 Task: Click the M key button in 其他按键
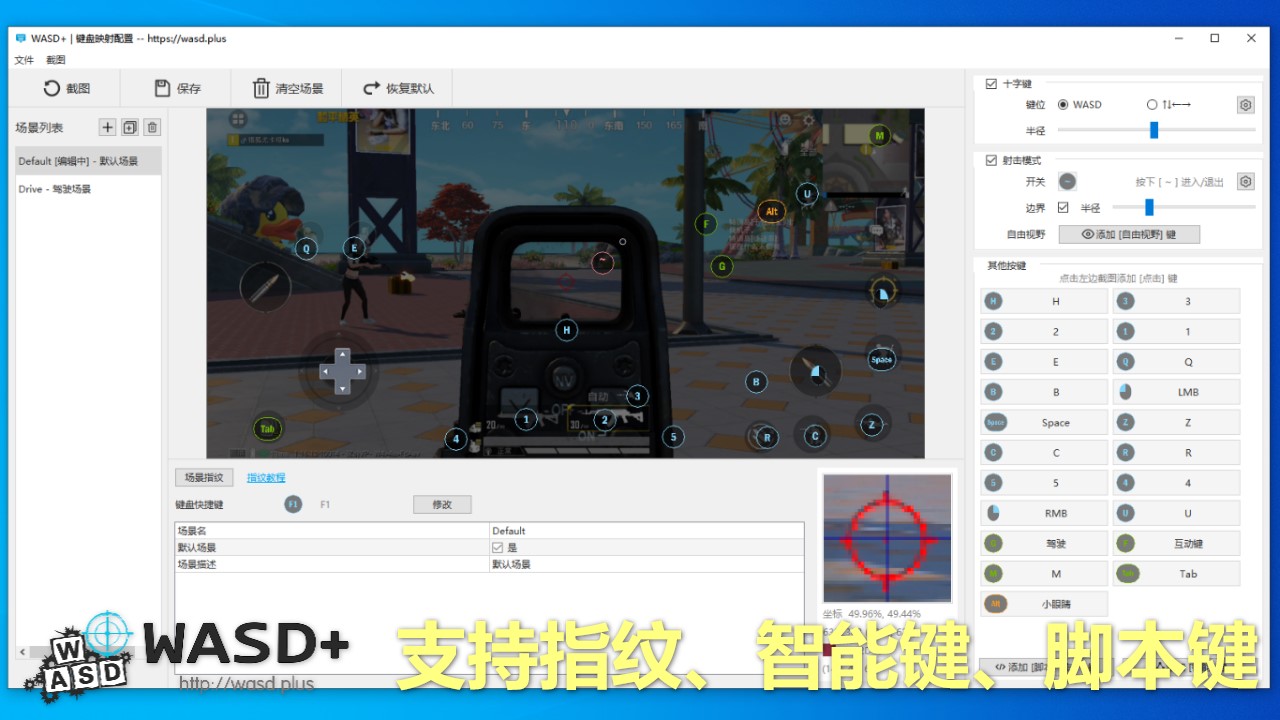[1044, 574]
